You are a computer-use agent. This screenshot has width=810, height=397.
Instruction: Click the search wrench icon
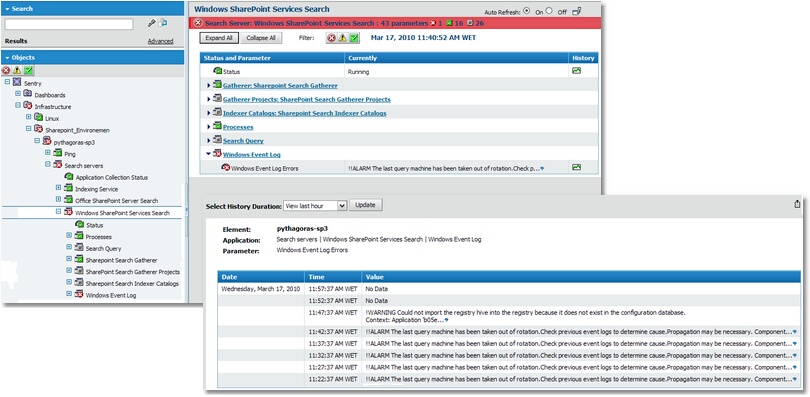(151, 23)
